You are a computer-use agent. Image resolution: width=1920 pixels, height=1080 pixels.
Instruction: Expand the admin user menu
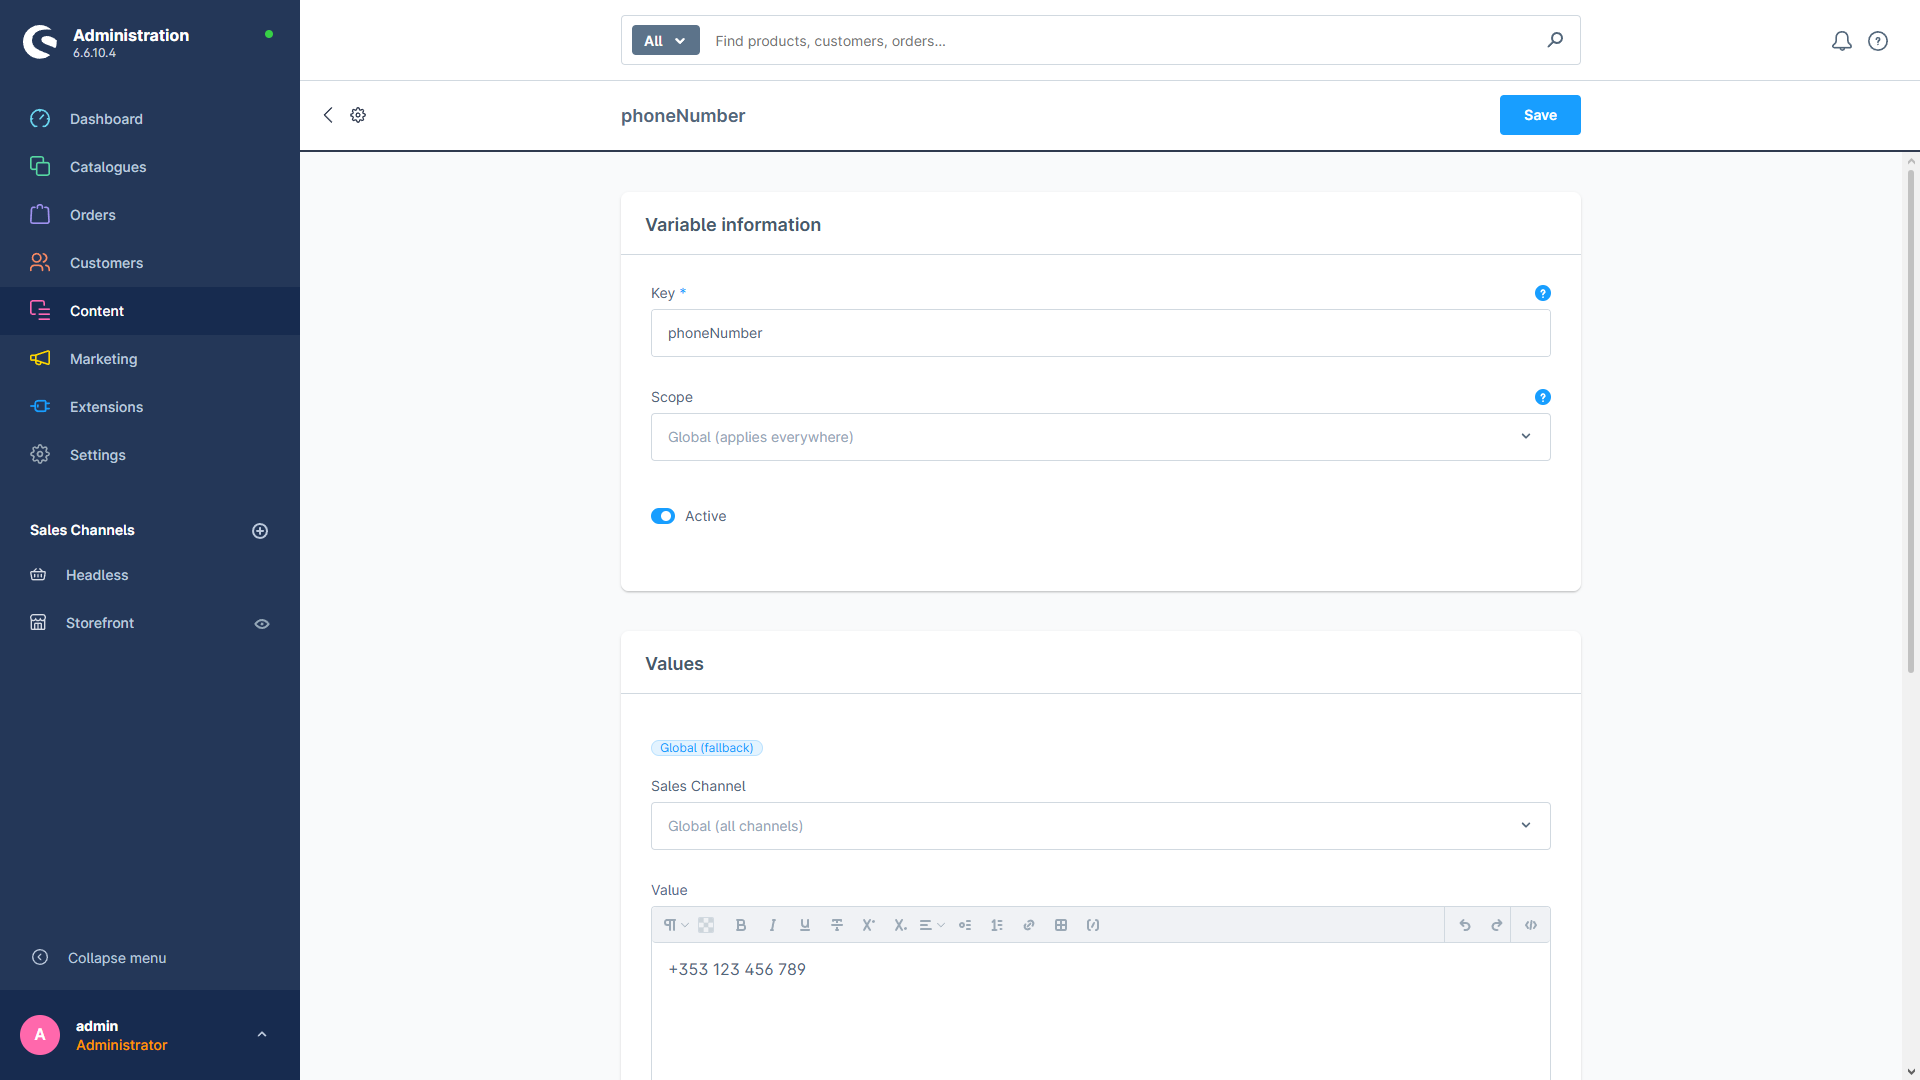pyautogui.click(x=262, y=1034)
